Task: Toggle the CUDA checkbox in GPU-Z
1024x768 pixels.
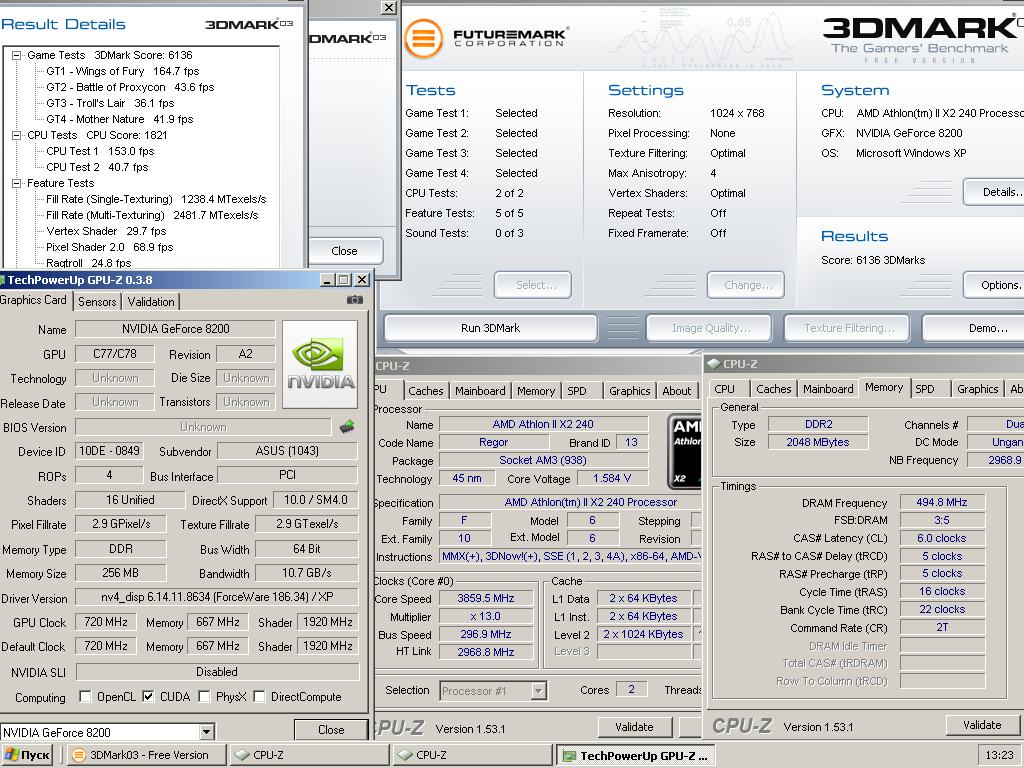Action: 148,696
